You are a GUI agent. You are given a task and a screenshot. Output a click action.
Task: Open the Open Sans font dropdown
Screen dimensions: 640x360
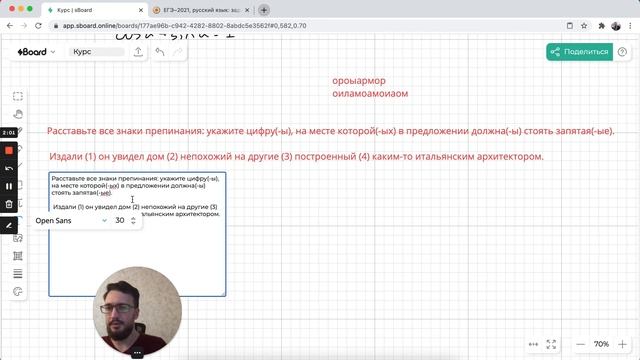[71, 220]
